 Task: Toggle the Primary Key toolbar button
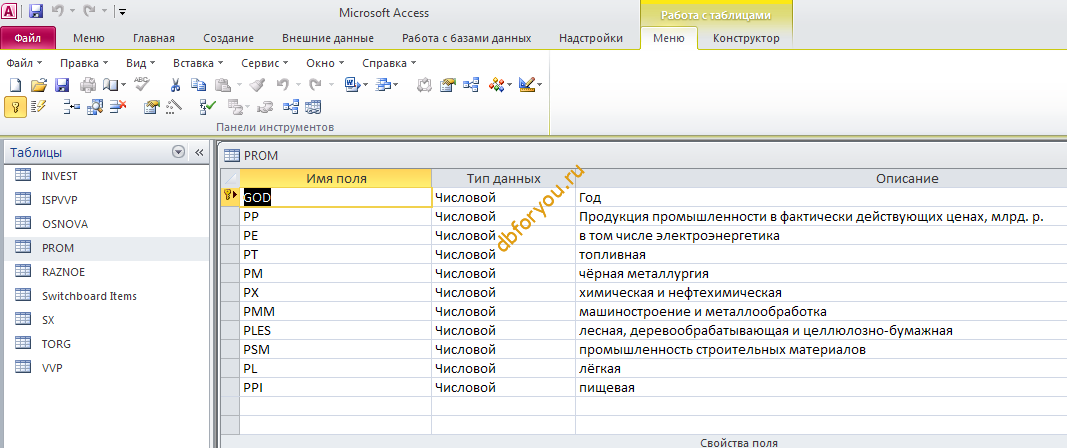15,106
